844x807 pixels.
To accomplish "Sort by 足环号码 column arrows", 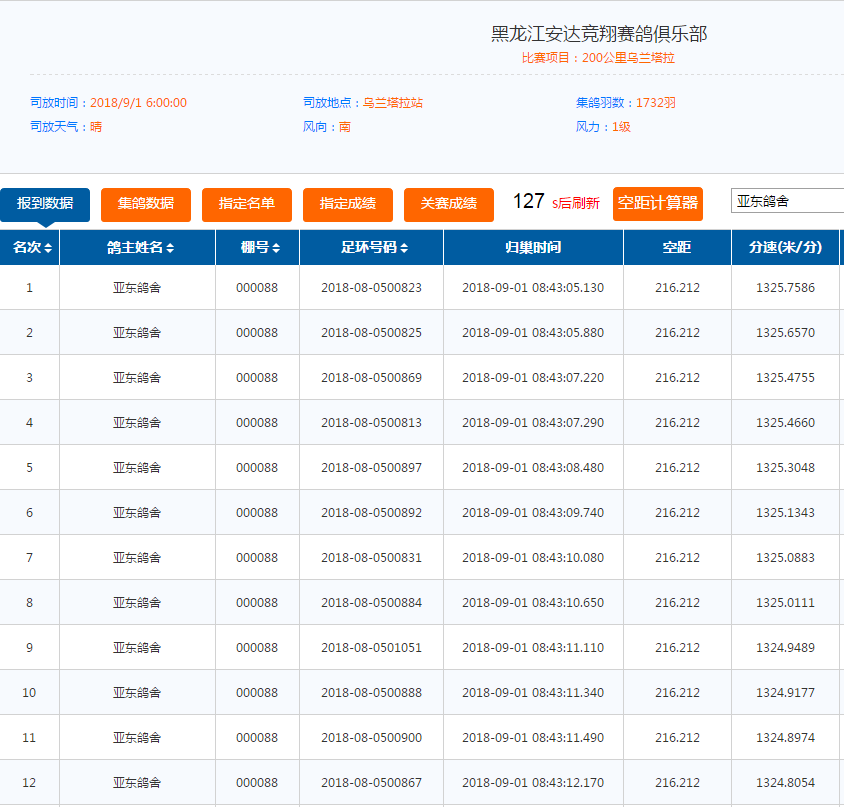I will click(404, 248).
